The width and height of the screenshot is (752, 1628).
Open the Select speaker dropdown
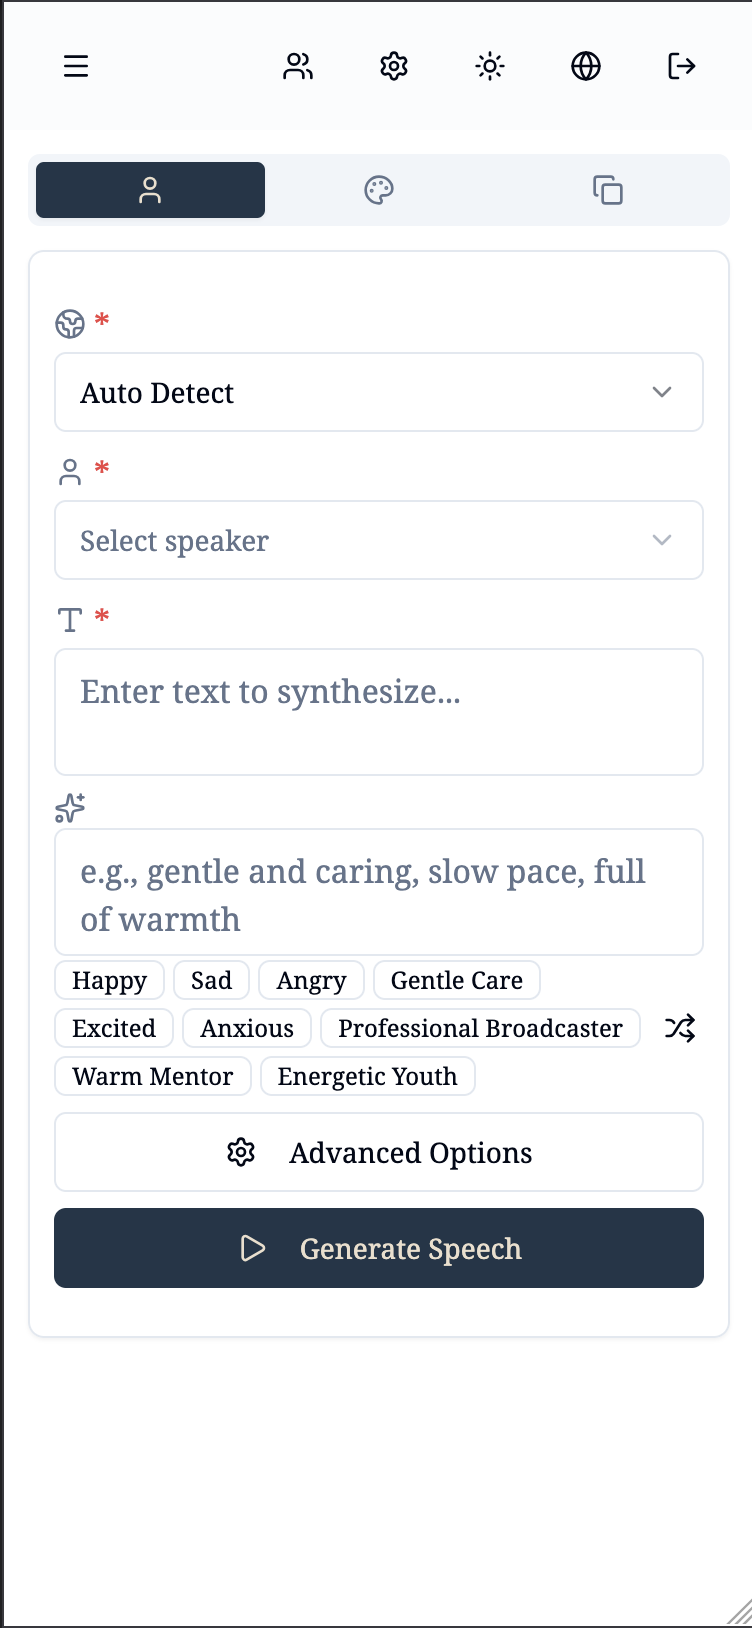[x=379, y=541]
